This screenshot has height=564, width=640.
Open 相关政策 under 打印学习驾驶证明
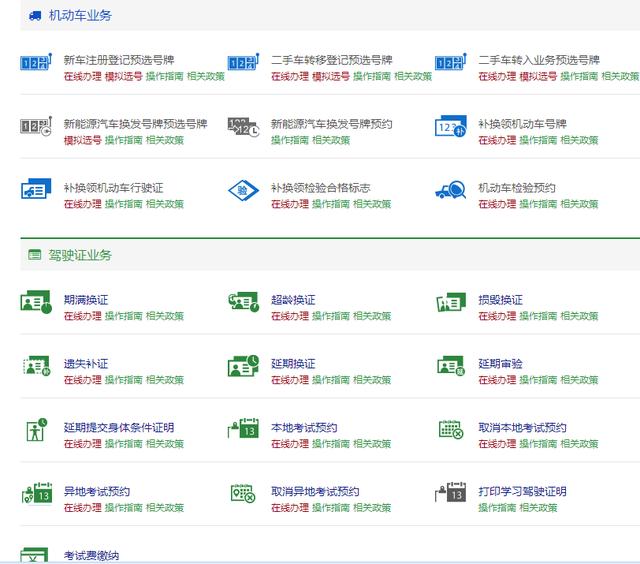point(538,507)
